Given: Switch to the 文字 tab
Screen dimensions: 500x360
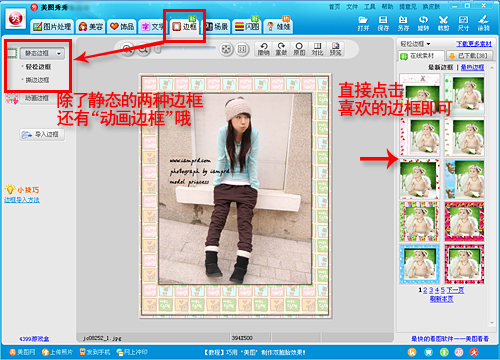Looking at the screenshot, I should coord(152,27).
